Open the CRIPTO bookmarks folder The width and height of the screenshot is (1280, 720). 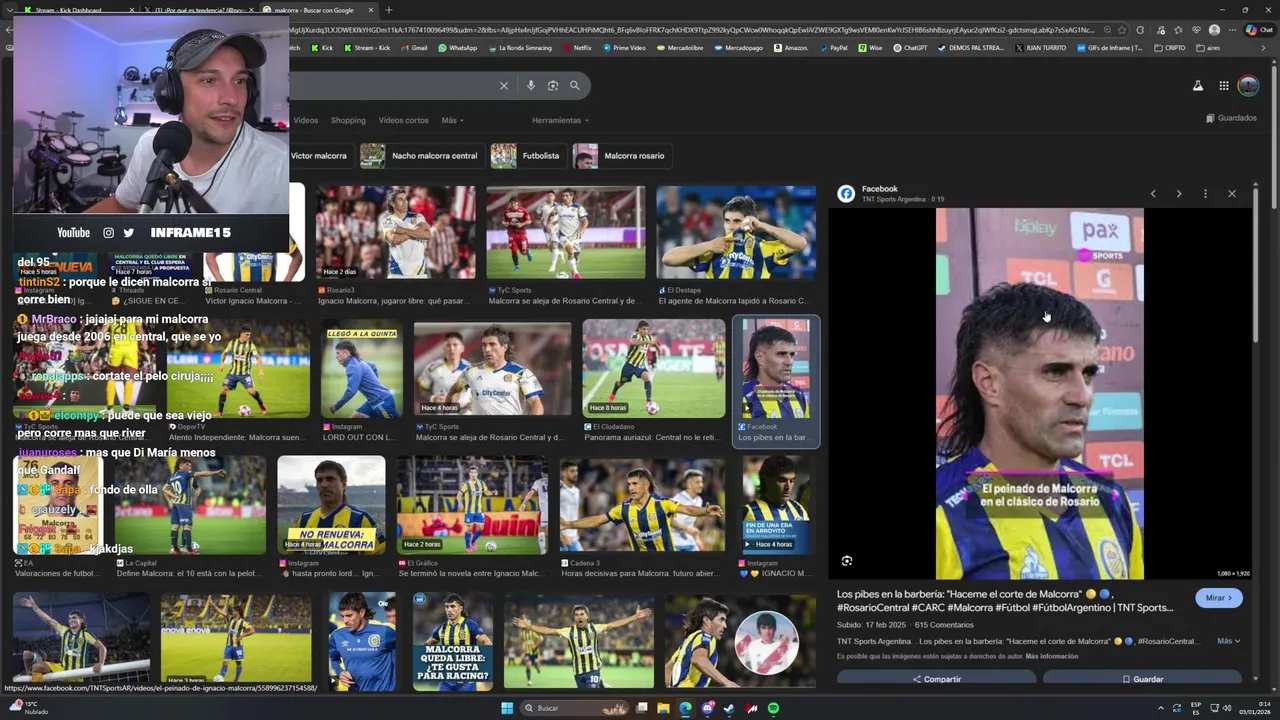coord(1170,48)
